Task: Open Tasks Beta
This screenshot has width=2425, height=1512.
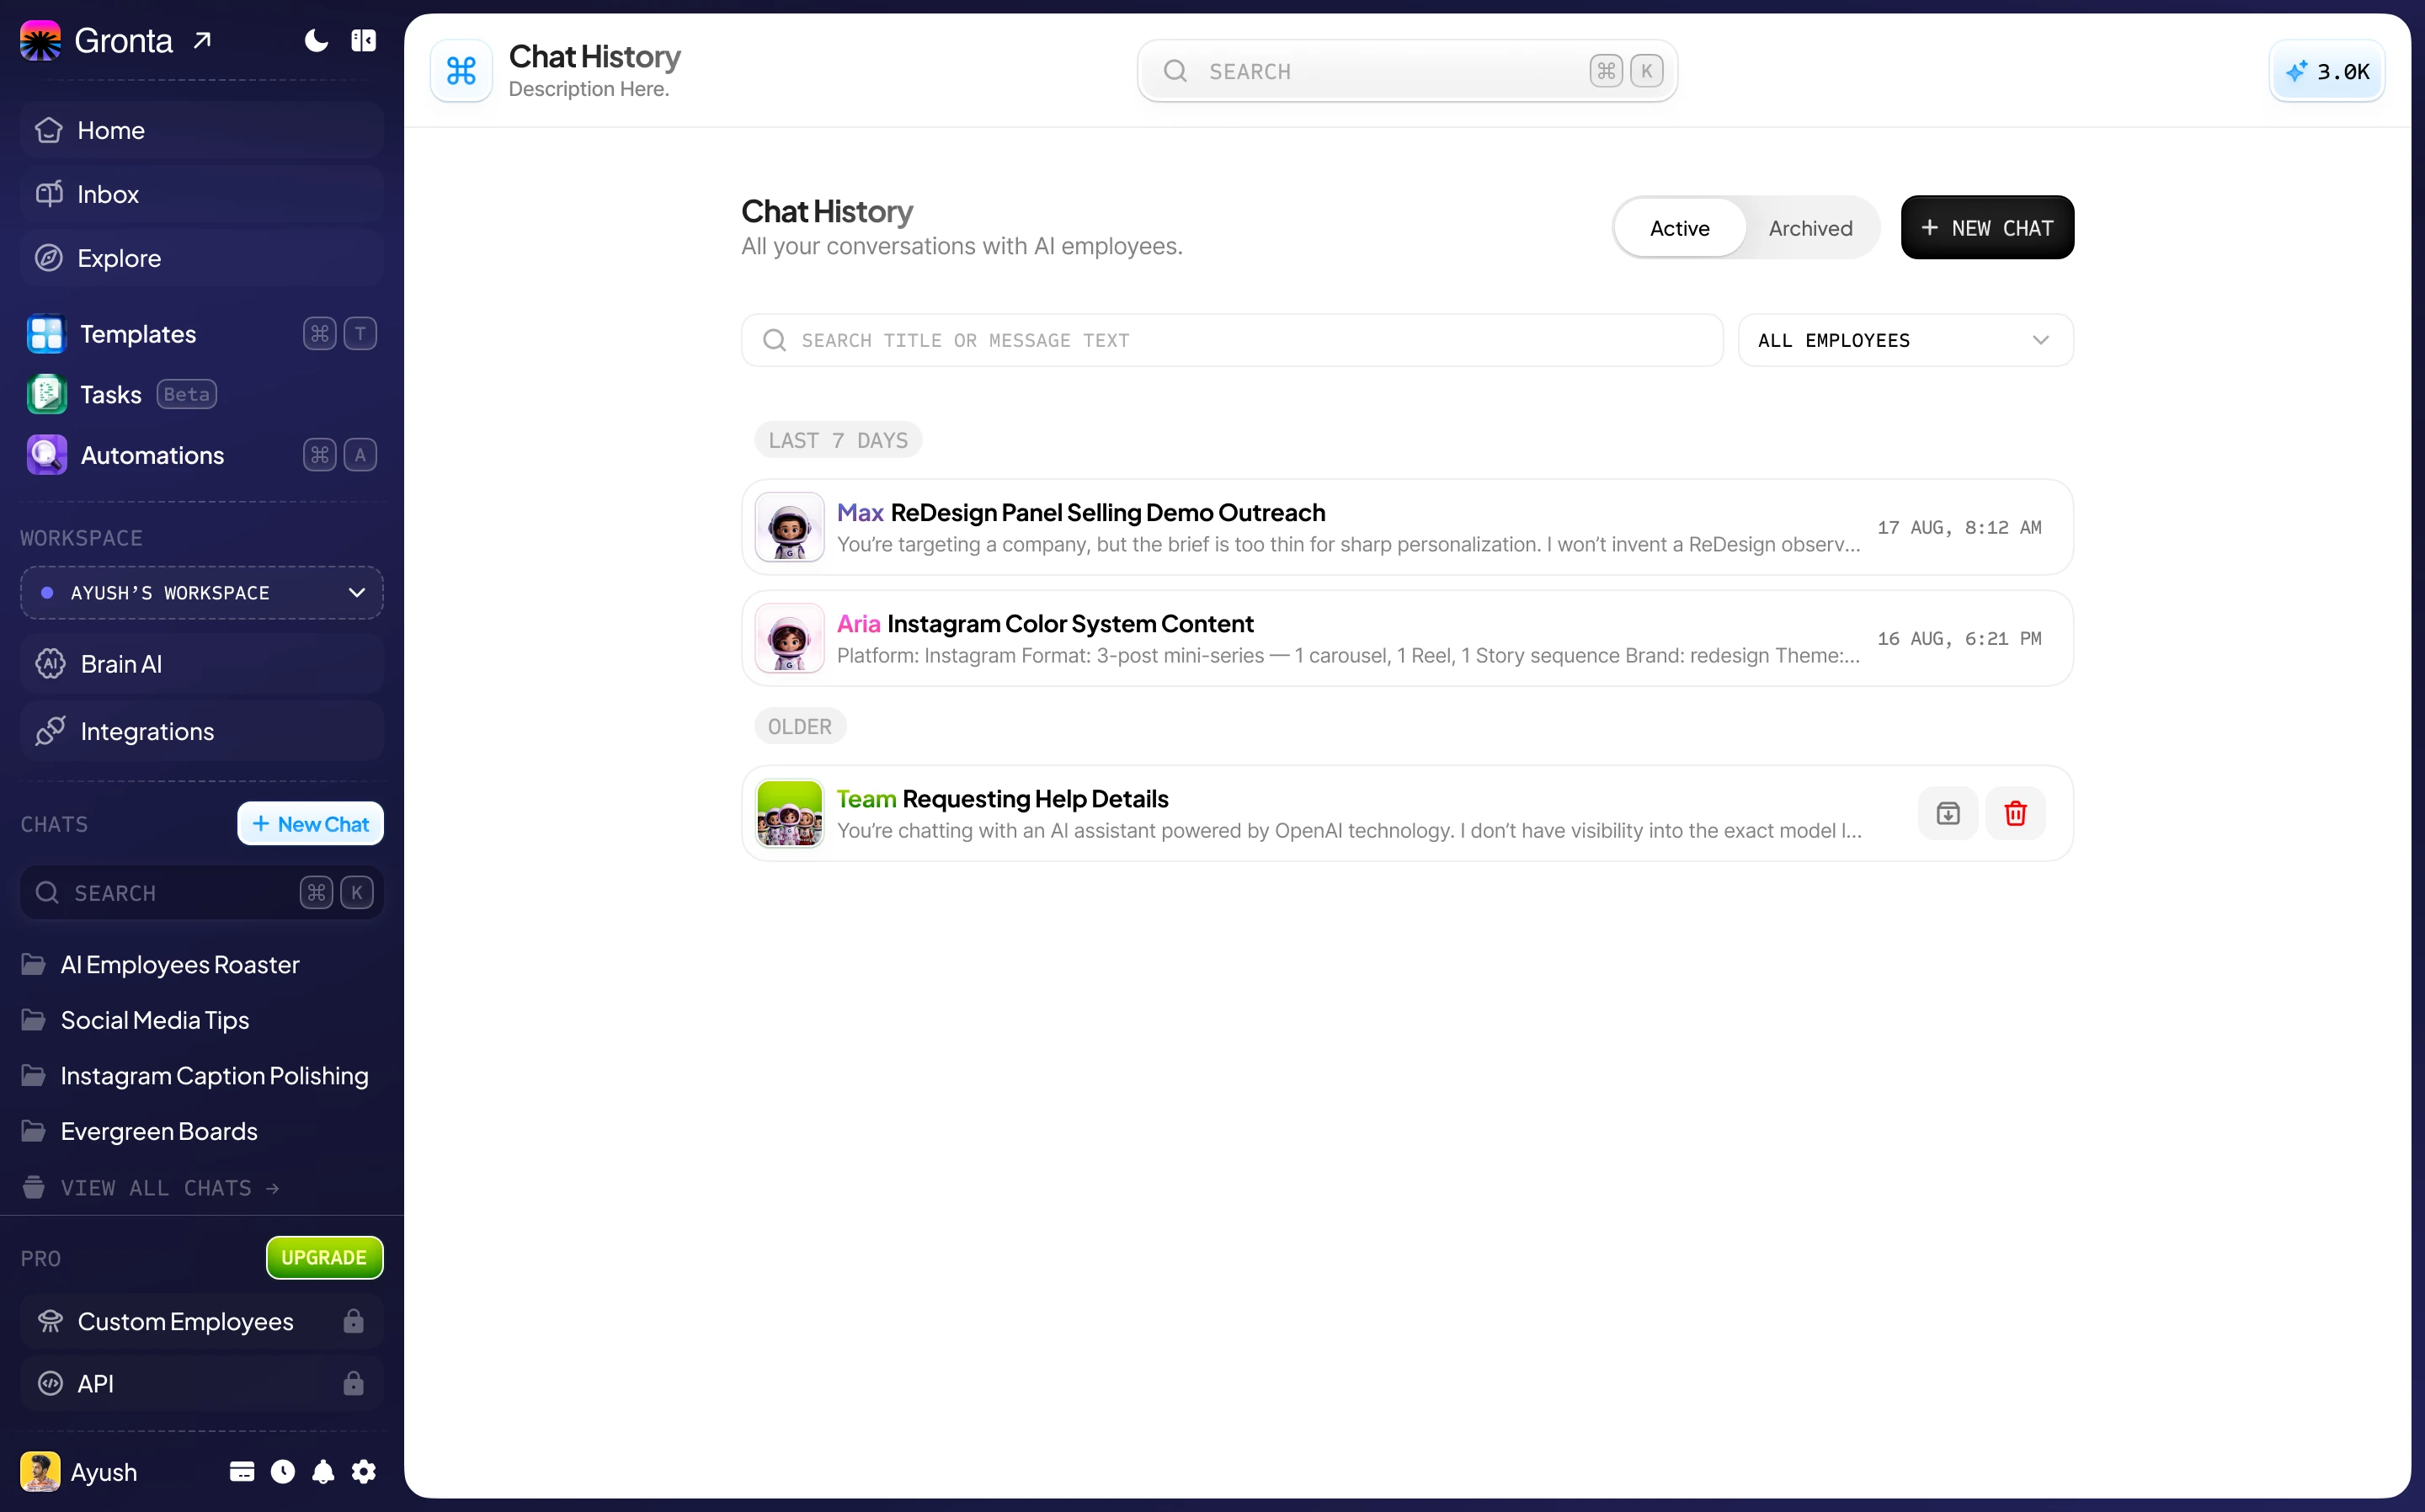Action: point(202,395)
